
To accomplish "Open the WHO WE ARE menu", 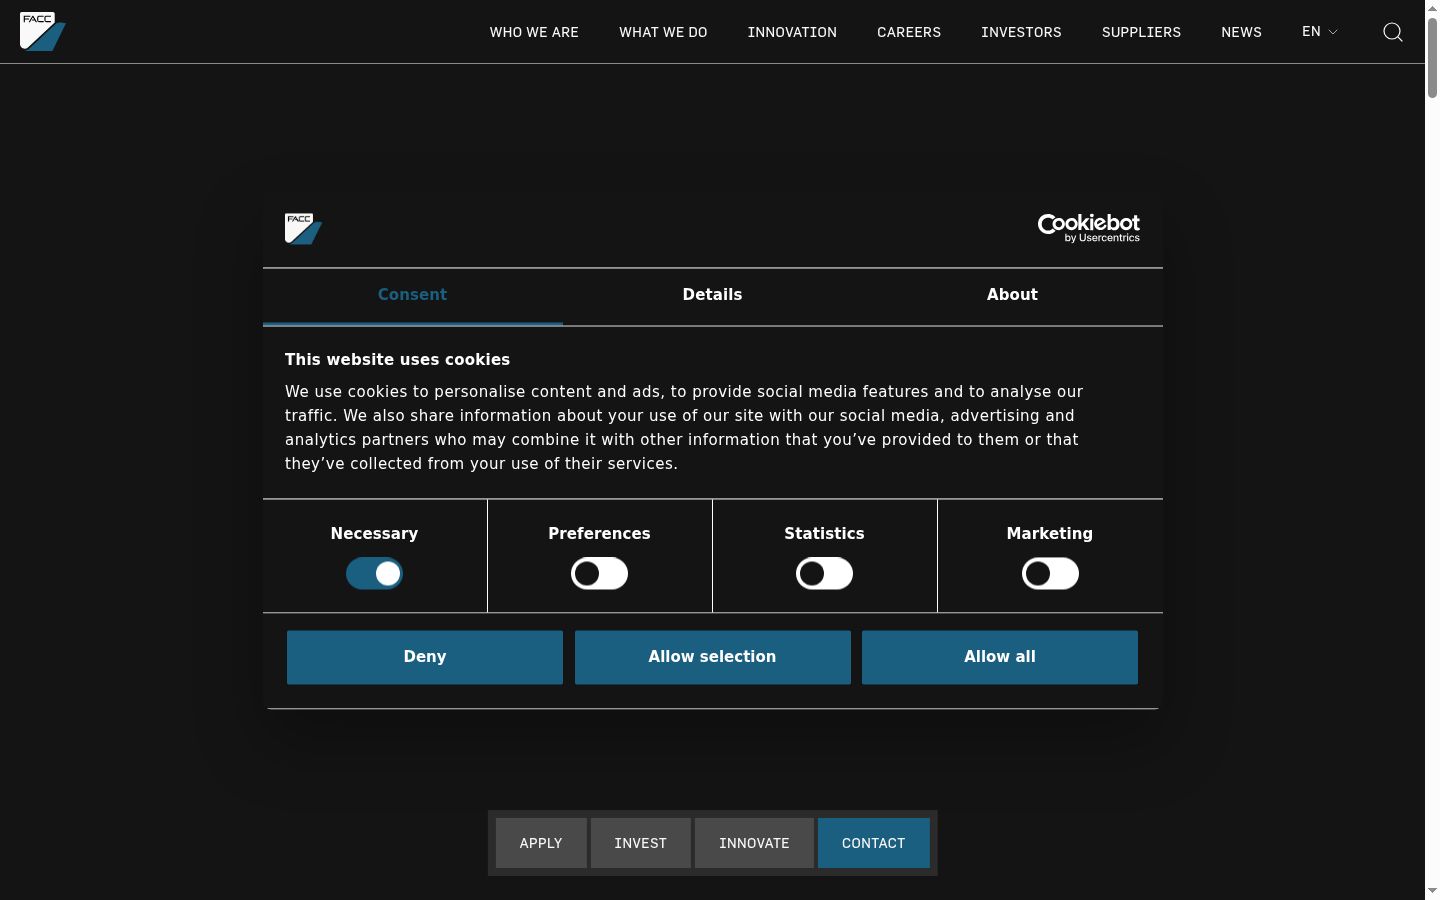I will [x=534, y=32].
